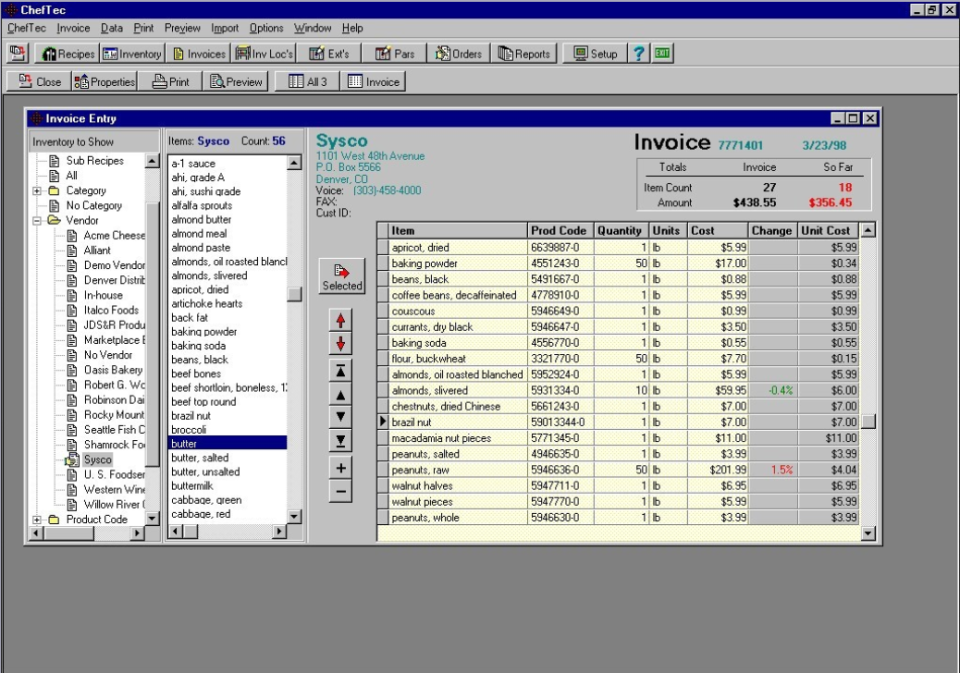The height and width of the screenshot is (673, 960).
Task: Open the Import menu
Action: click(225, 28)
